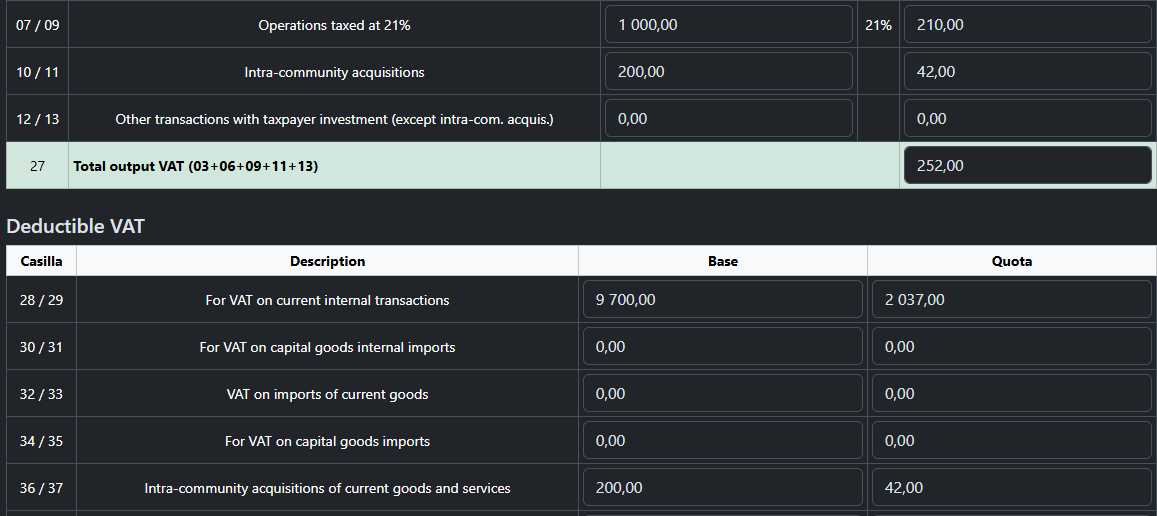Click base field for capital goods internal imports

[x=722, y=347]
